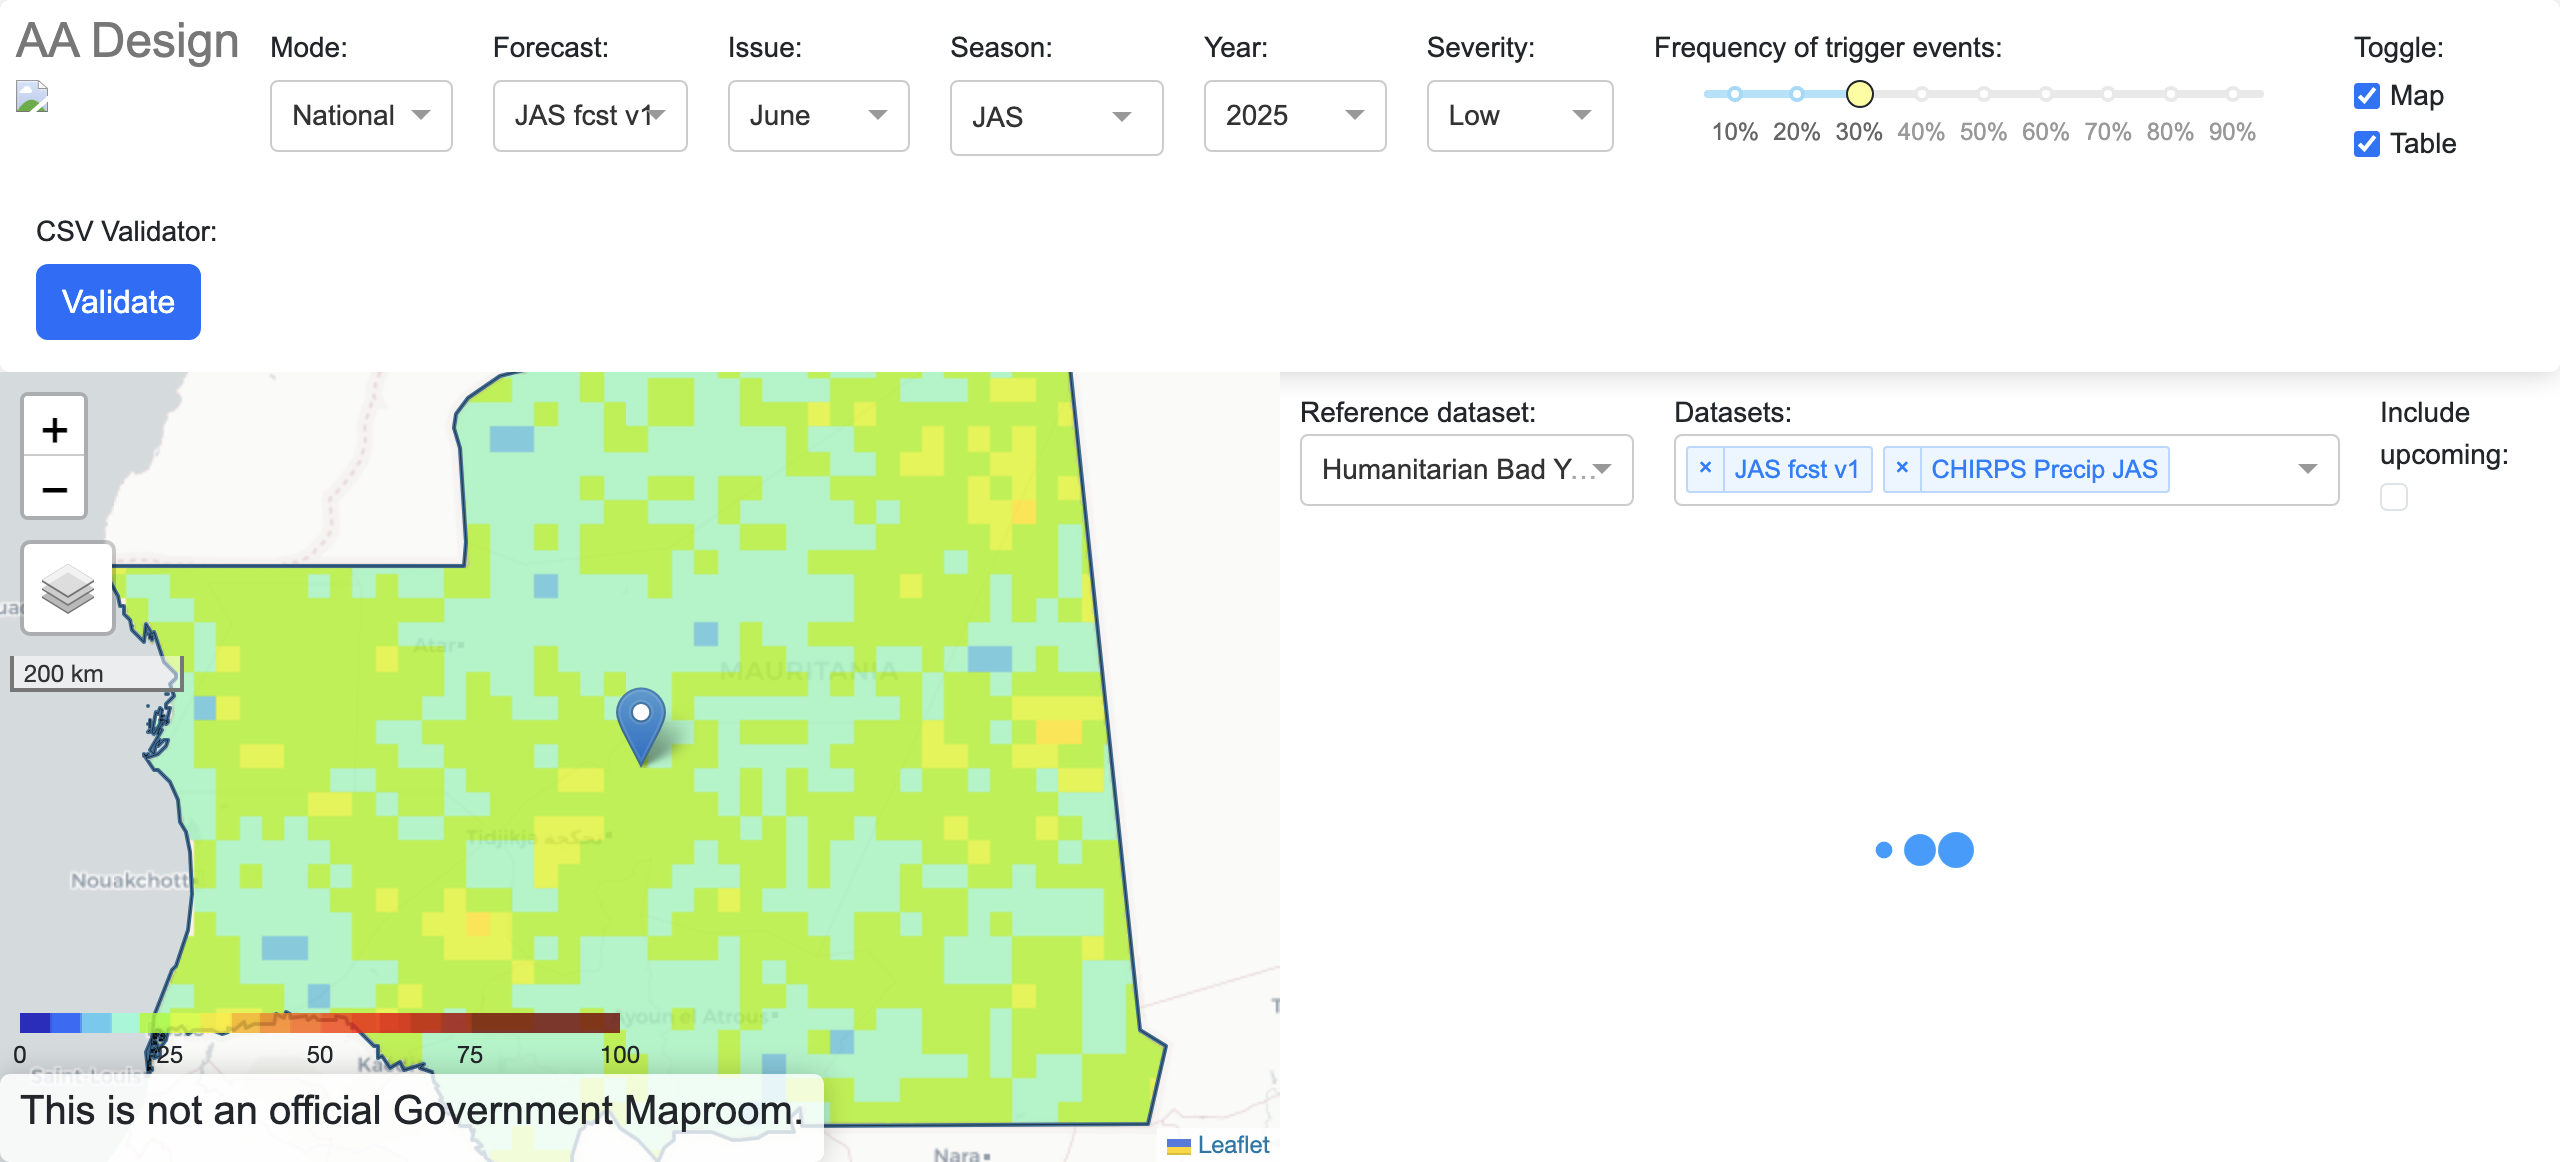Uncheck the Map toggle checkbox
This screenshot has height=1162, width=2560.
coord(2367,96)
